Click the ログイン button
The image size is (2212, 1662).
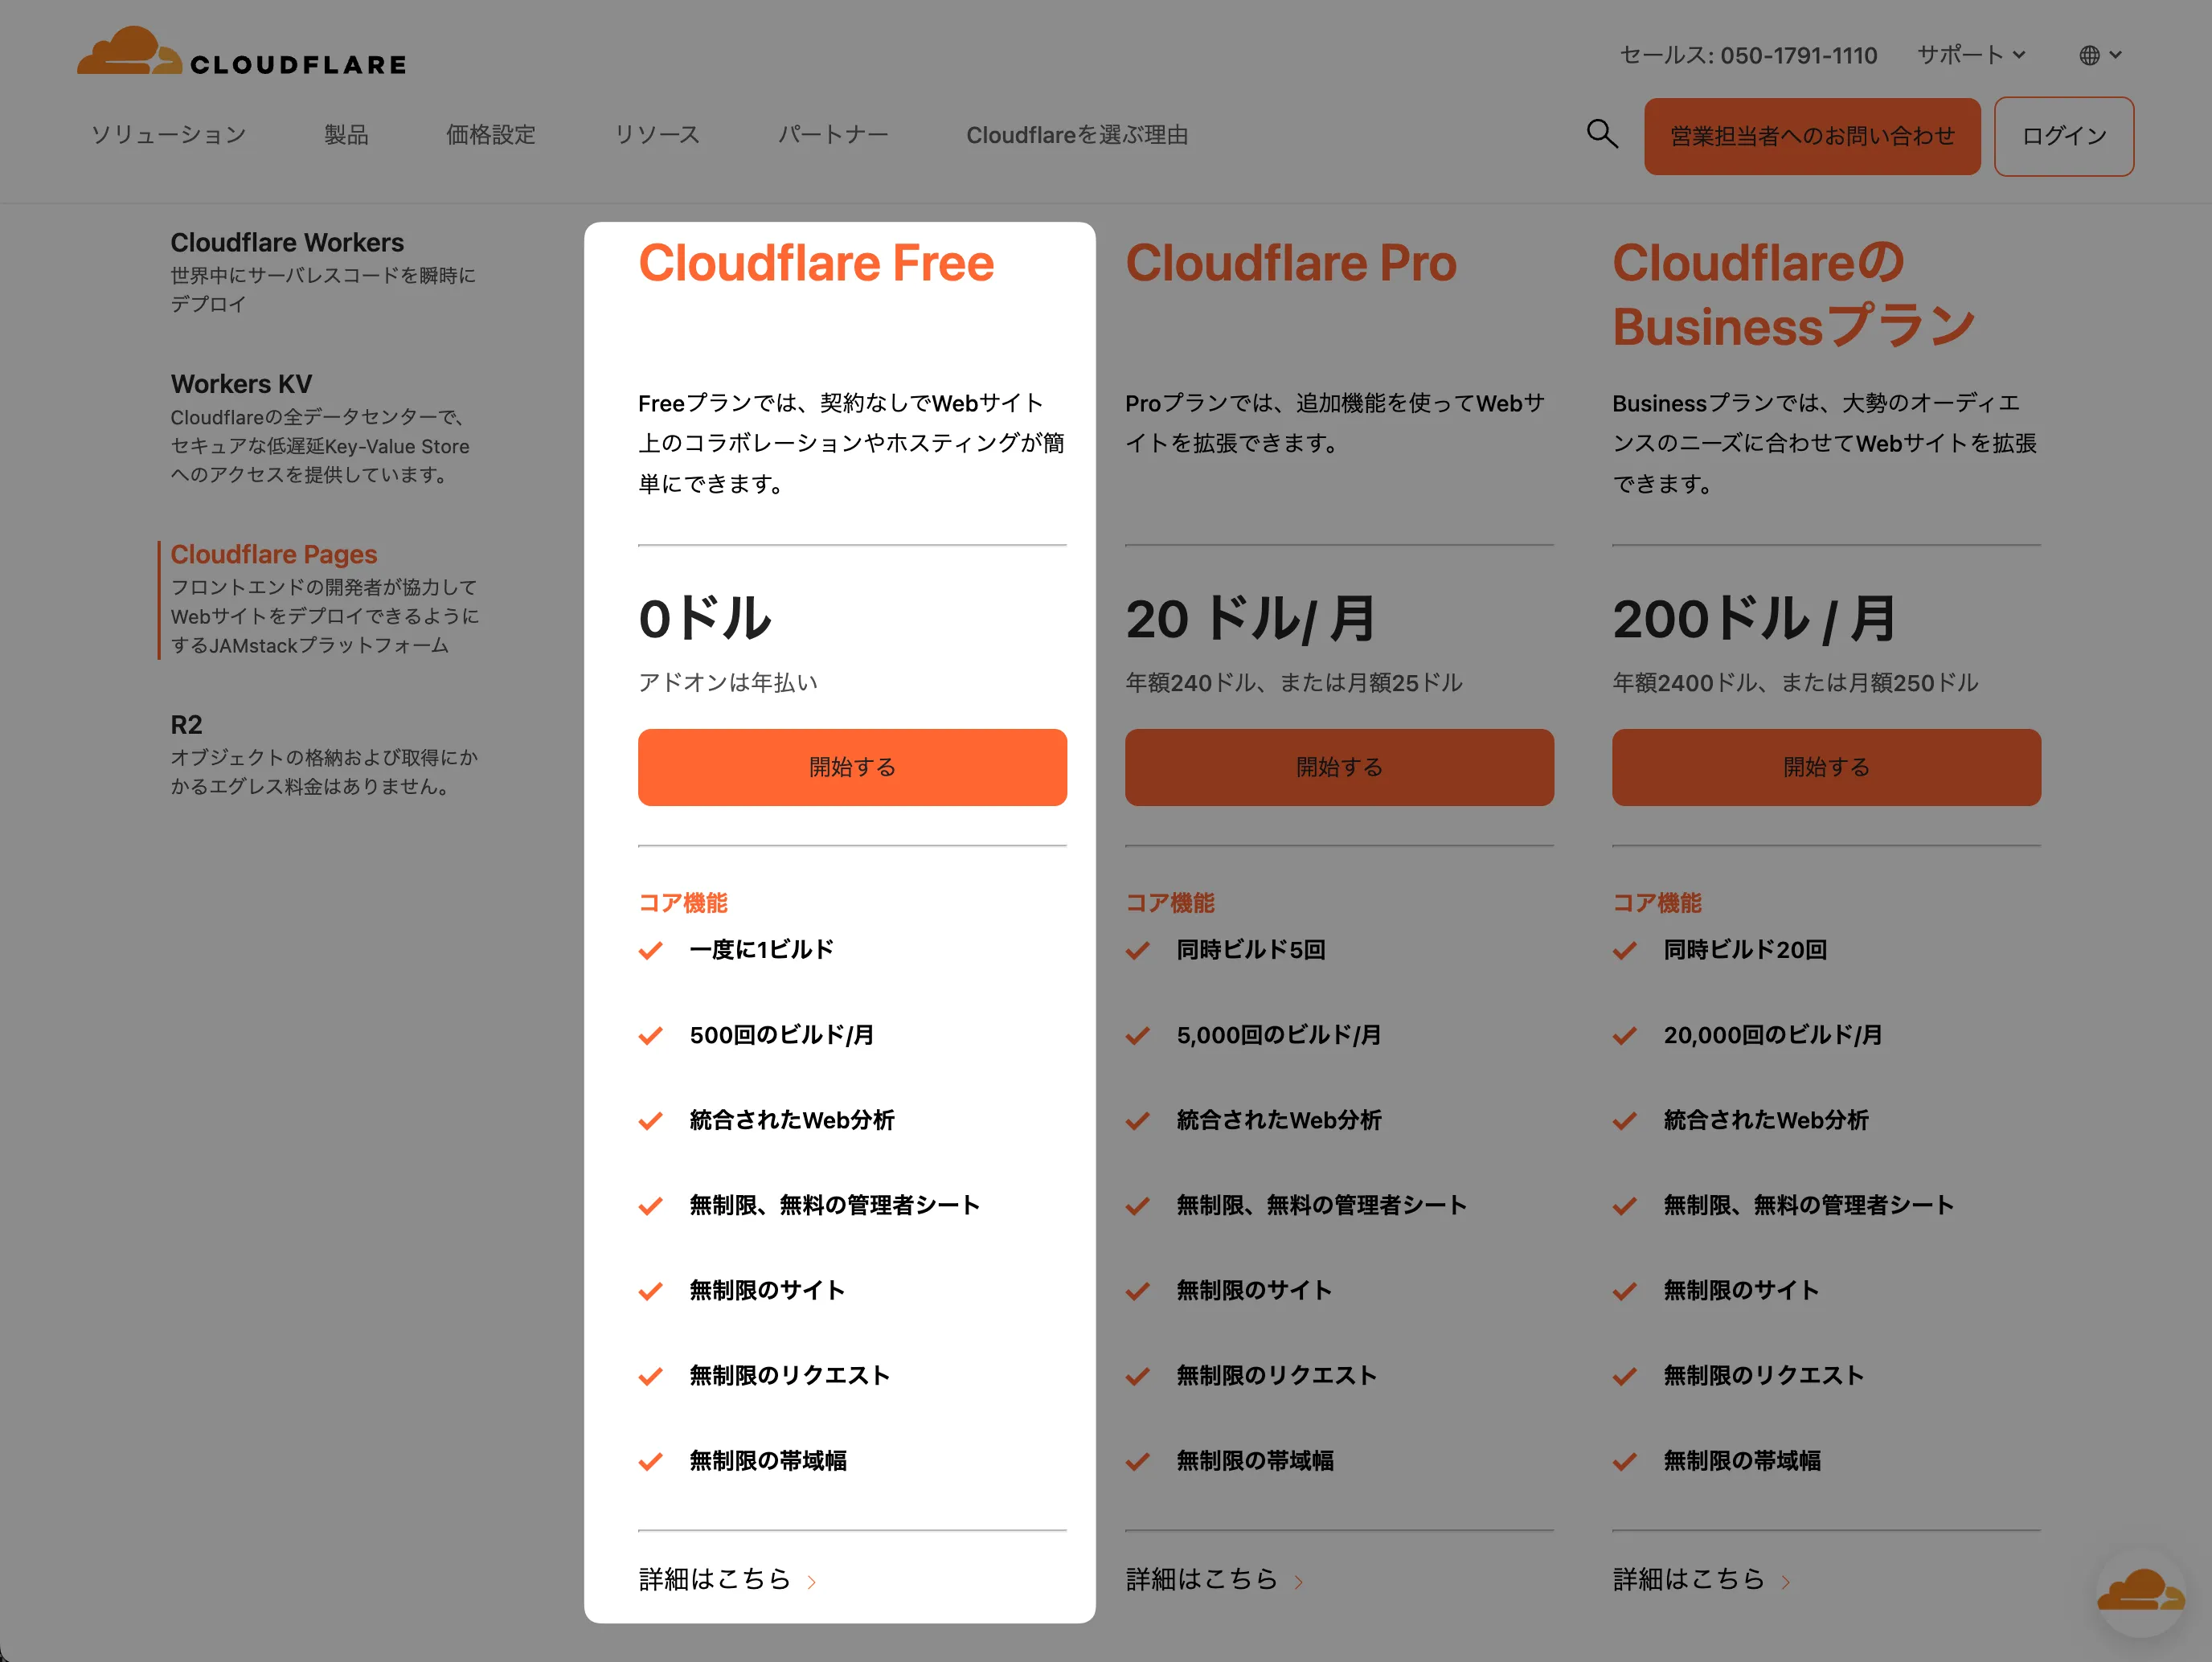click(x=2063, y=136)
